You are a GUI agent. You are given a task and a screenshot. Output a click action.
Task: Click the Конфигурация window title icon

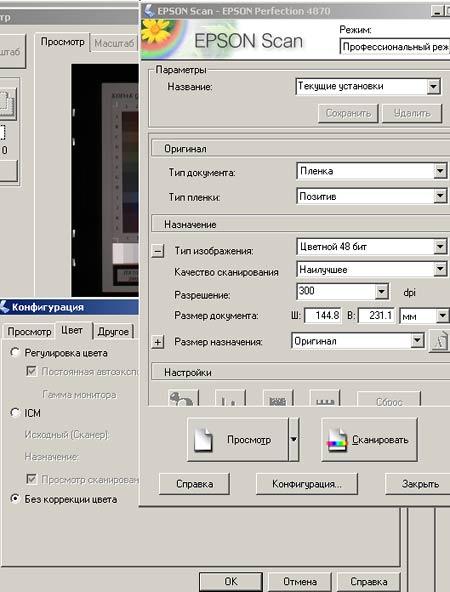(x=5, y=307)
